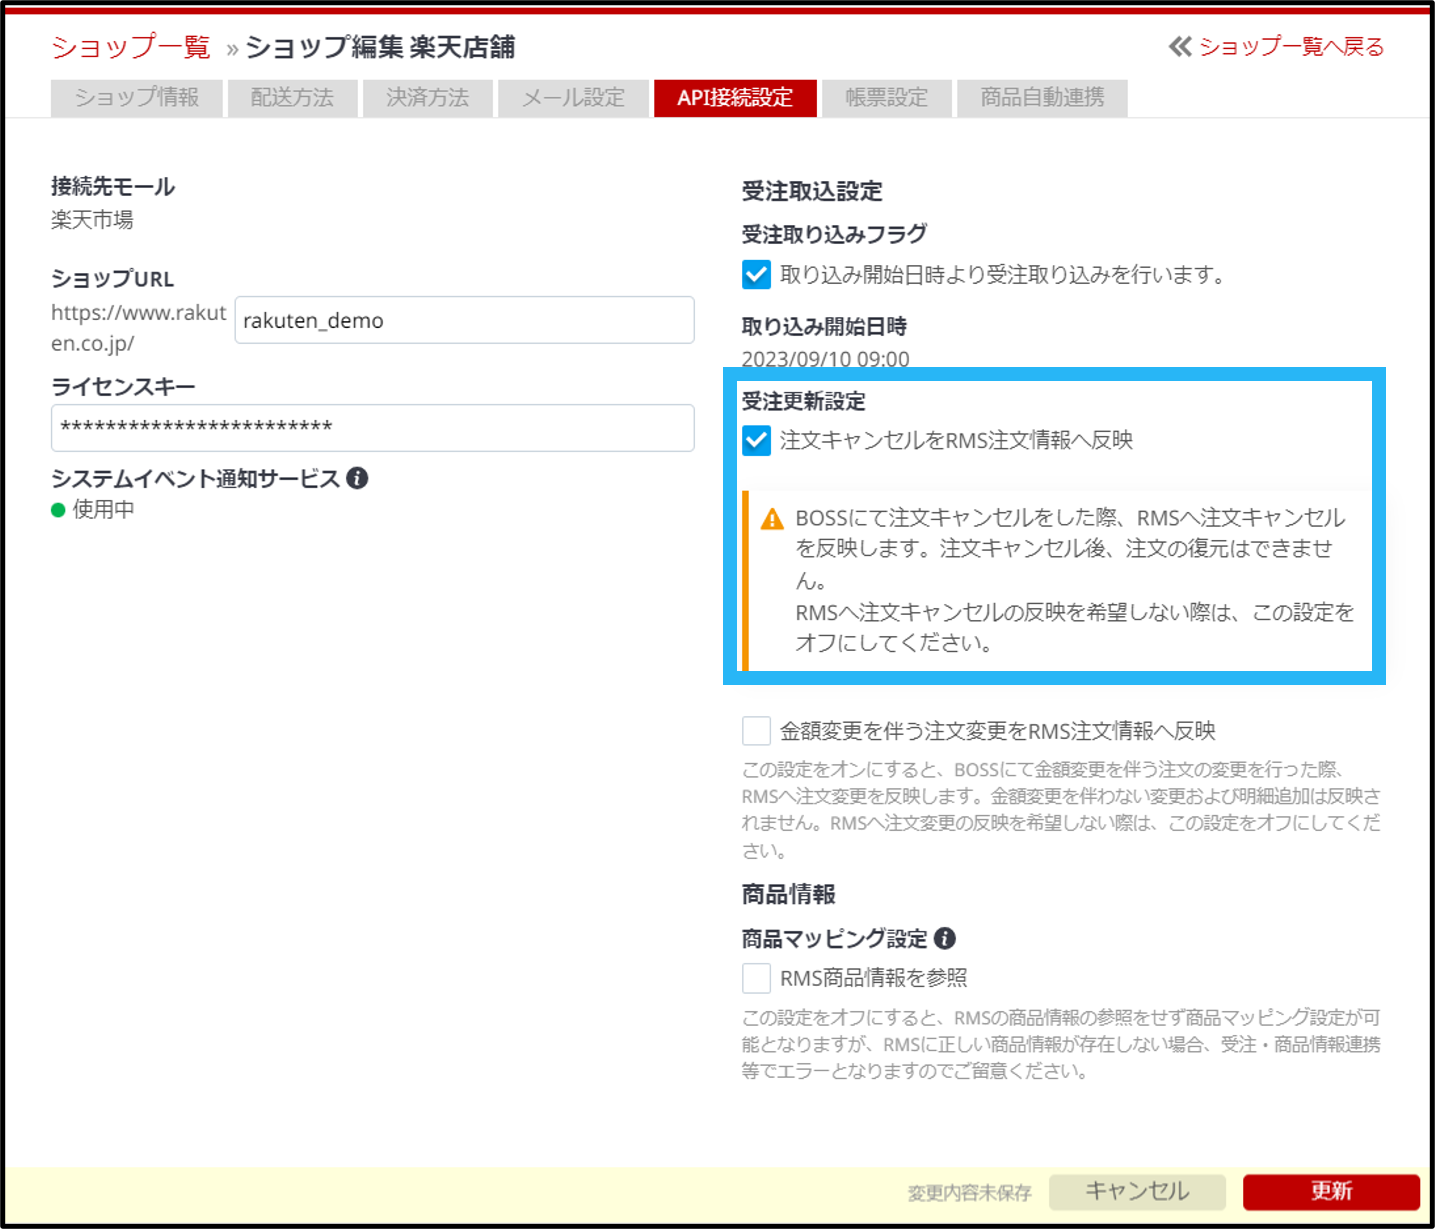Click the 取り込み開始日時より受注取り込みを行います label
The height and width of the screenshot is (1229, 1435).
pyautogui.click(x=1003, y=275)
